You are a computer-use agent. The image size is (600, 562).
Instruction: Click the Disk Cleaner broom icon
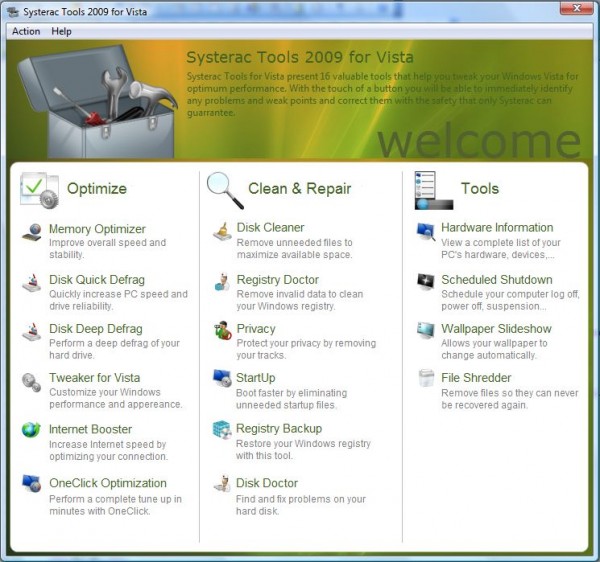(x=222, y=231)
